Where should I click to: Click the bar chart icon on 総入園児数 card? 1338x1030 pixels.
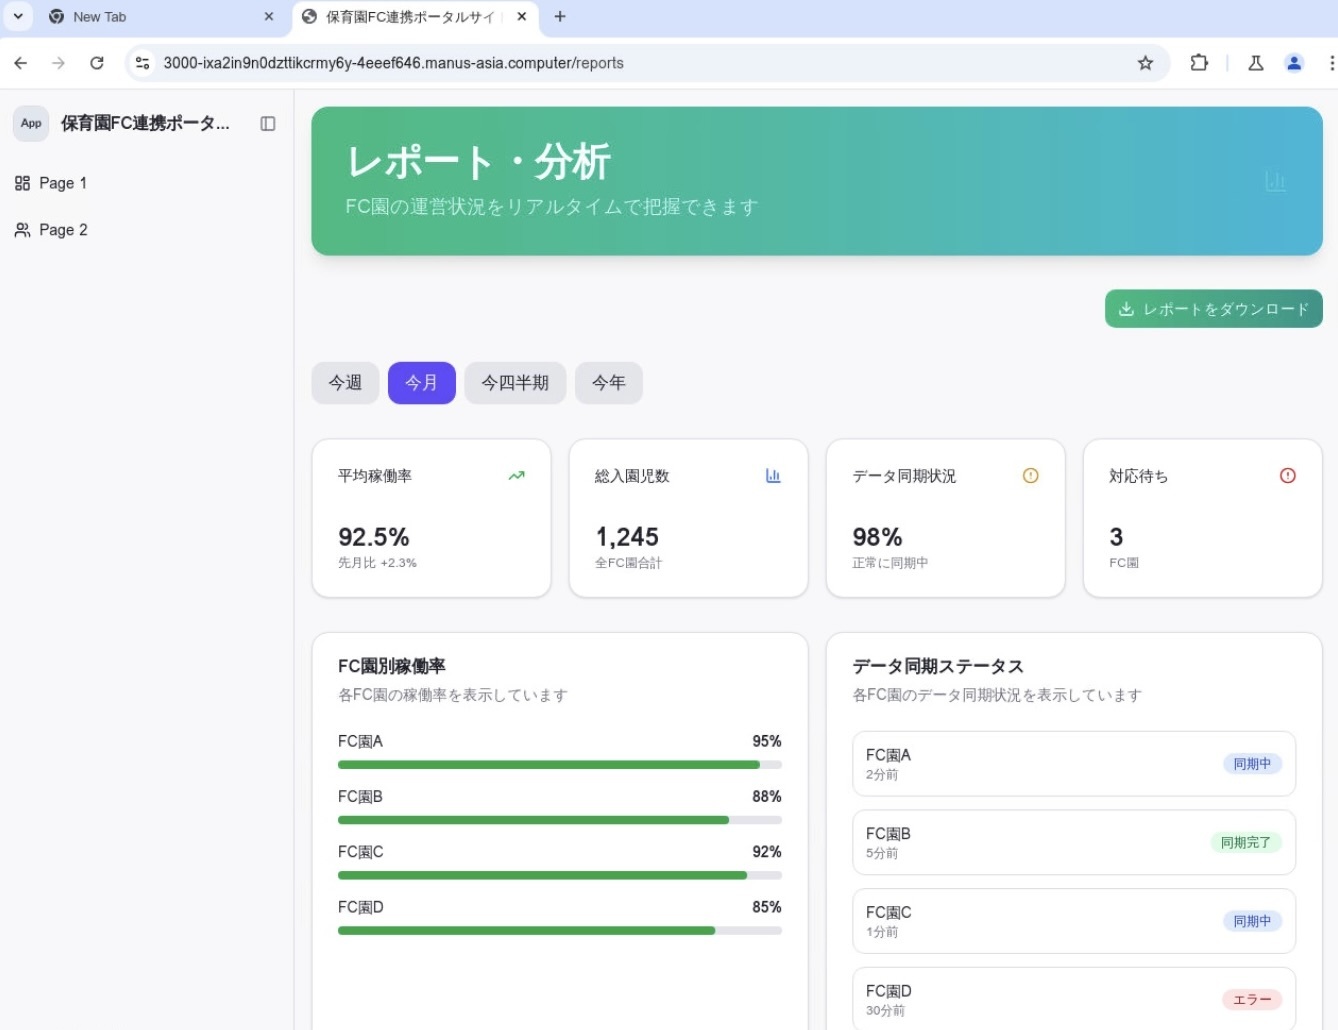tap(773, 476)
